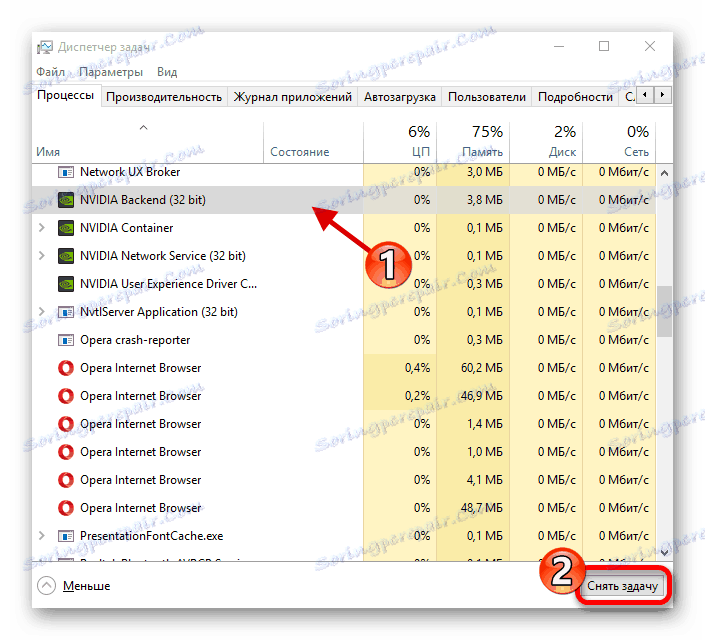
Task: Click Opera icon in 4,1 МБ row
Action: 66,480
